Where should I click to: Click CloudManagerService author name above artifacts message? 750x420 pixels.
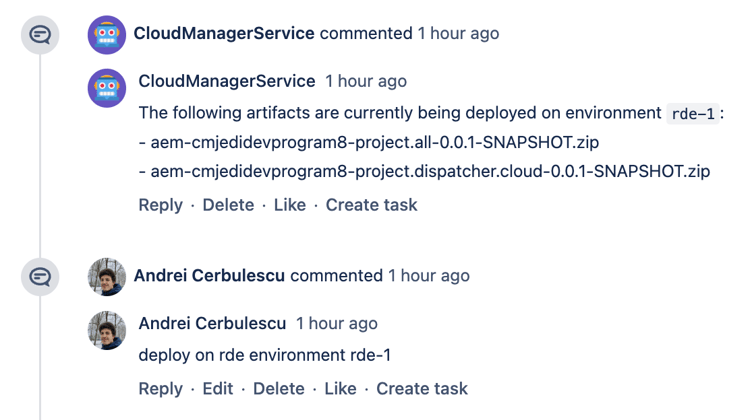pos(227,81)
